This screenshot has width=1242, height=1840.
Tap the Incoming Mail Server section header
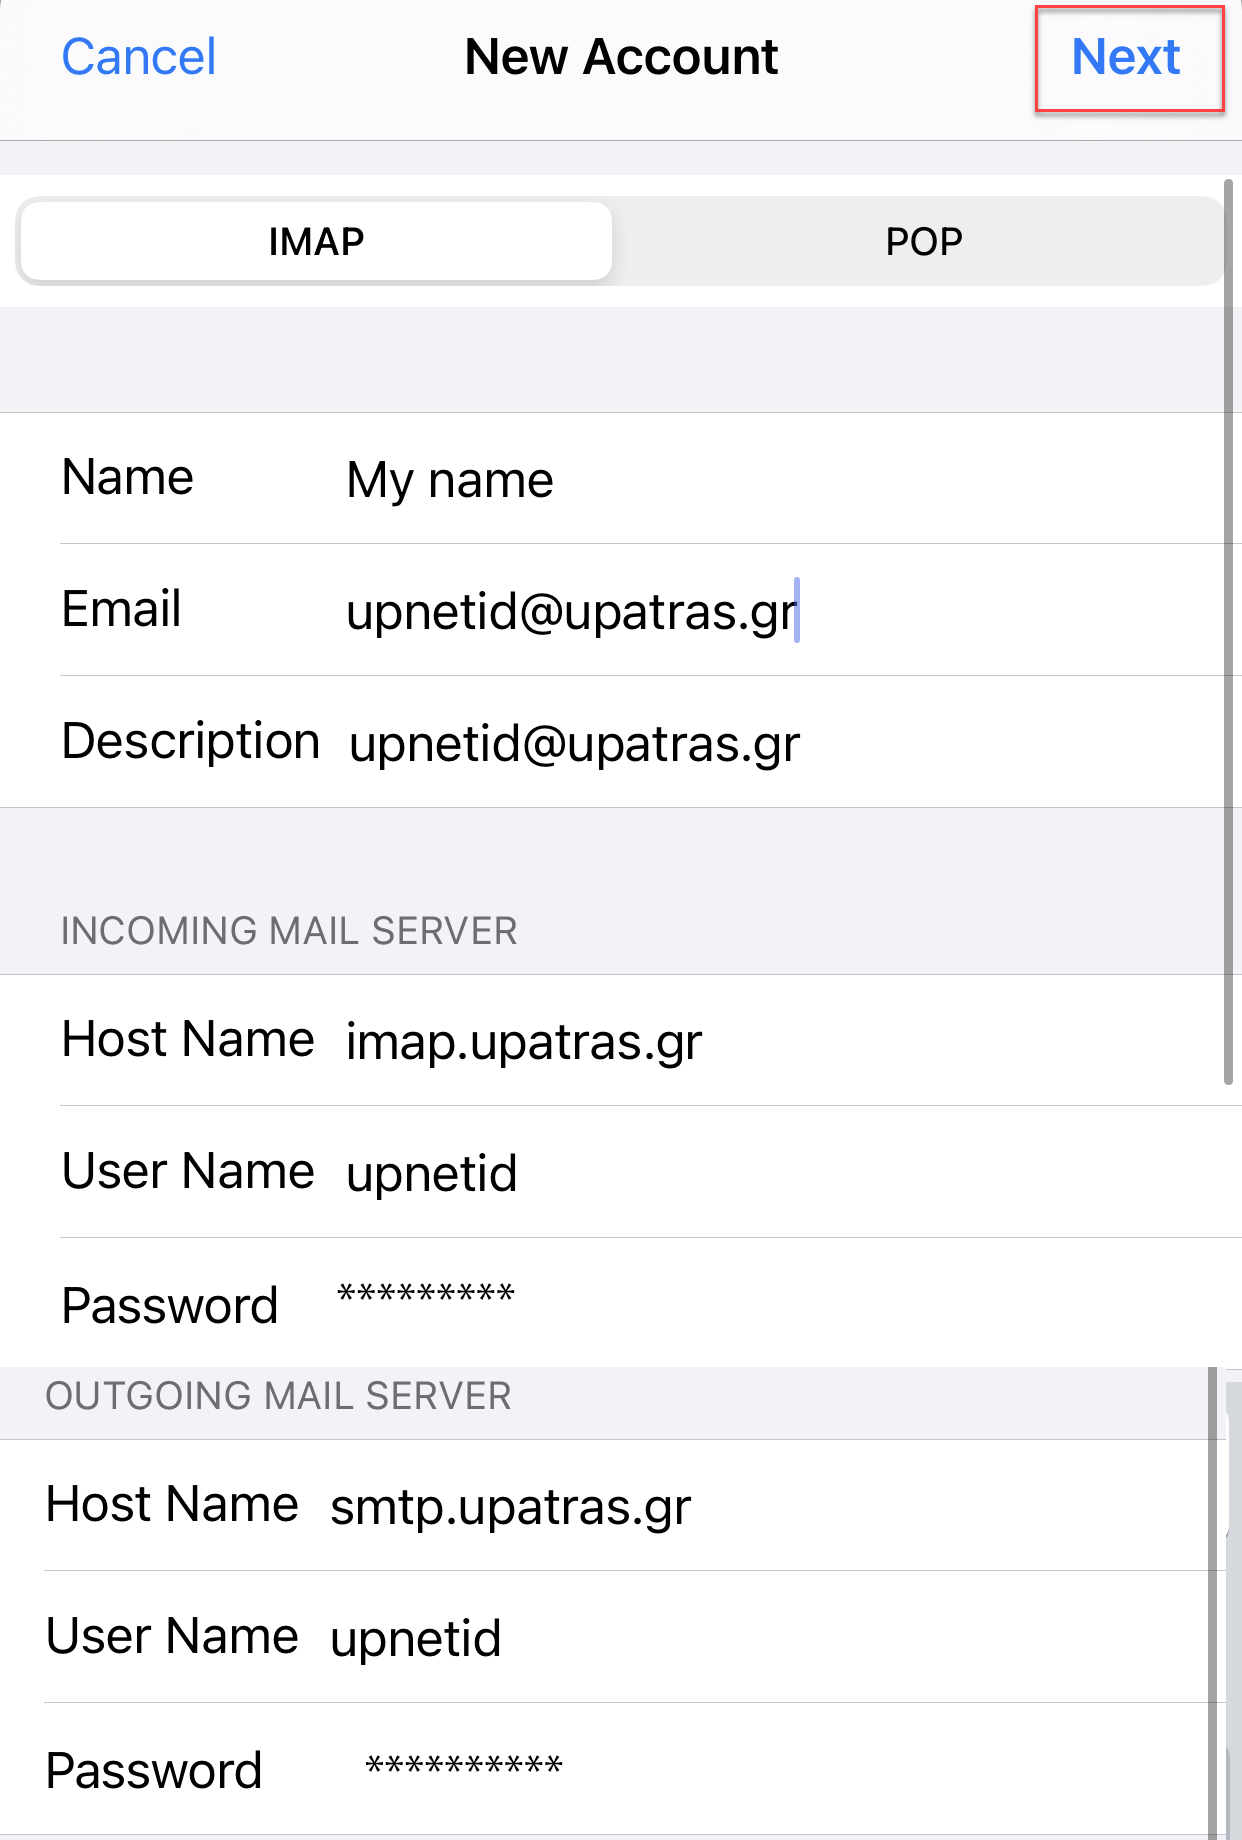pyautogui.click(x=289, y=931)
